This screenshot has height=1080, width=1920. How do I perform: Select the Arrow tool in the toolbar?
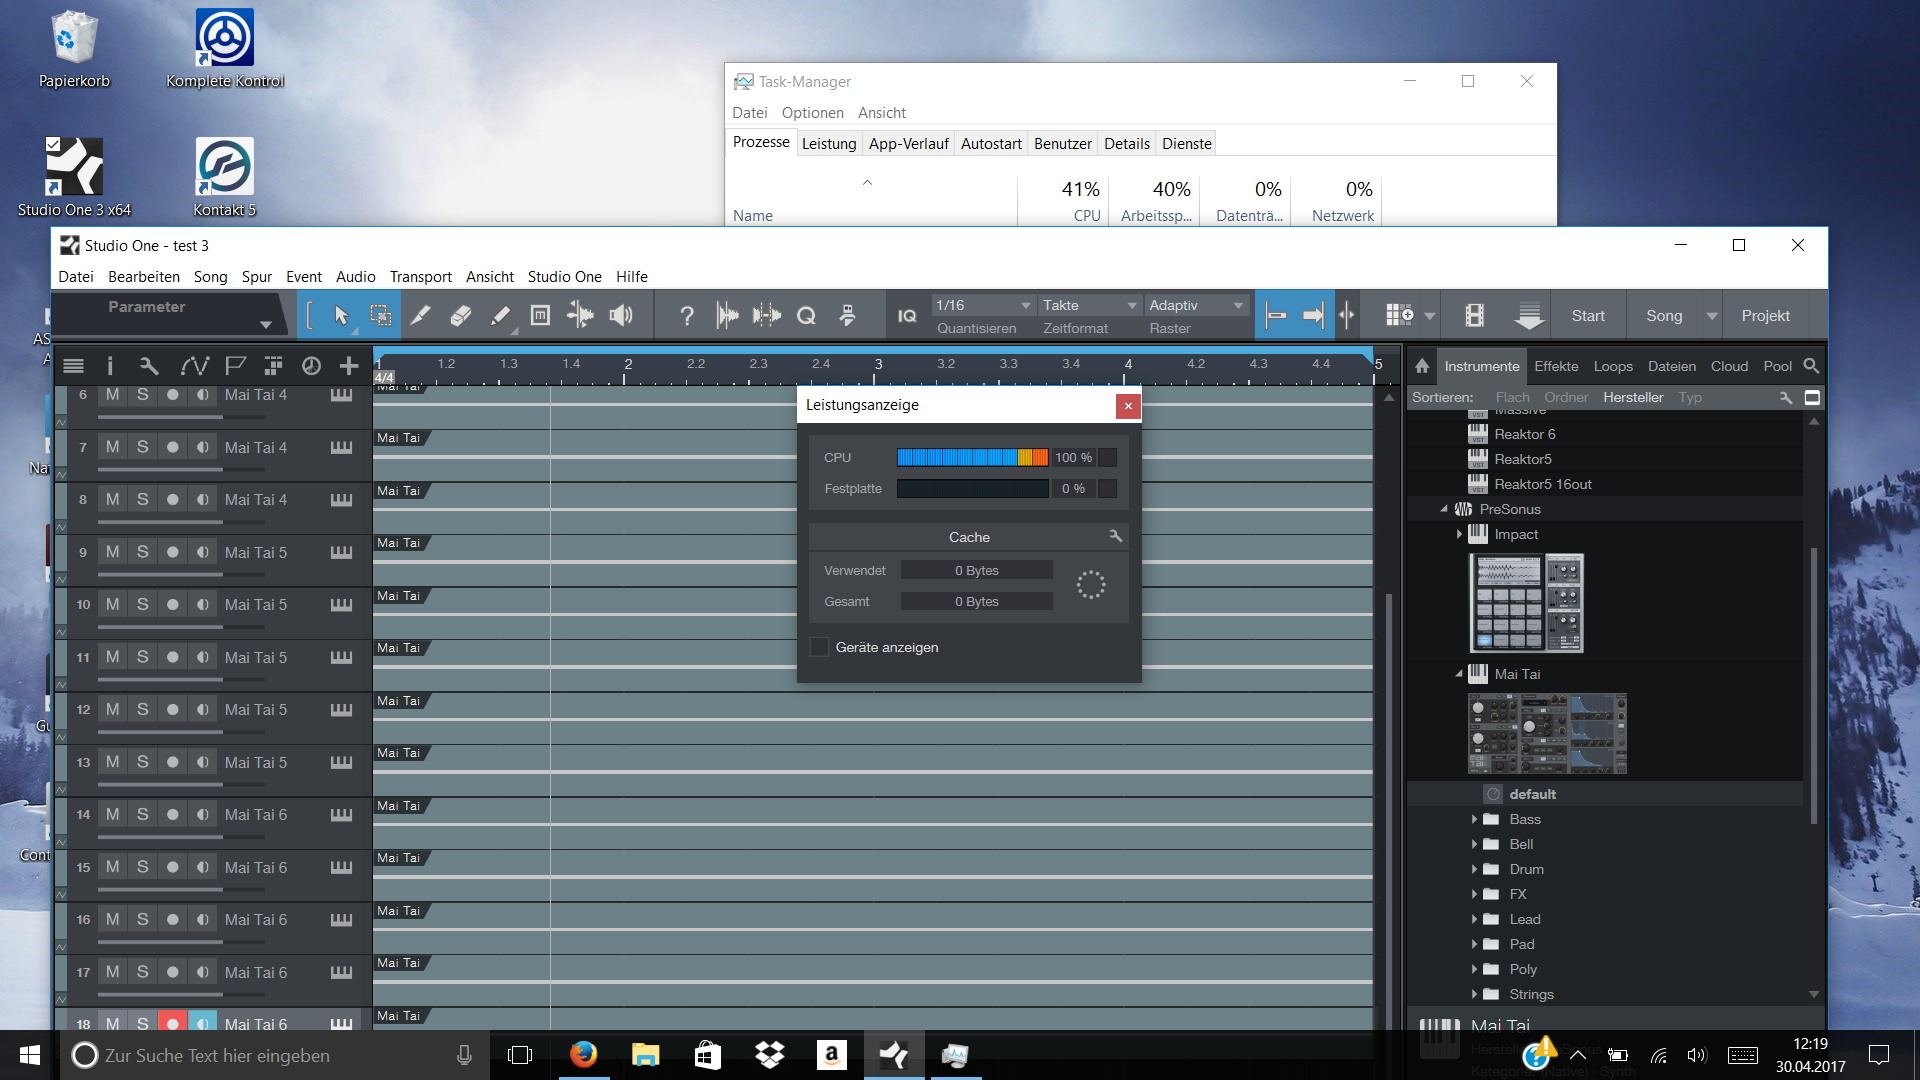(x=341, y=316)
